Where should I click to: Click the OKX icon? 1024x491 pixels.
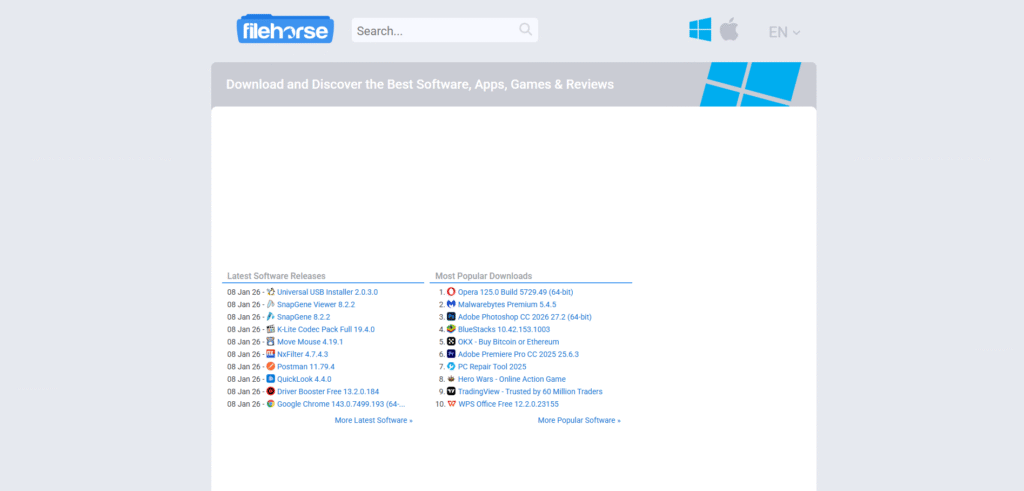point(451,341)
